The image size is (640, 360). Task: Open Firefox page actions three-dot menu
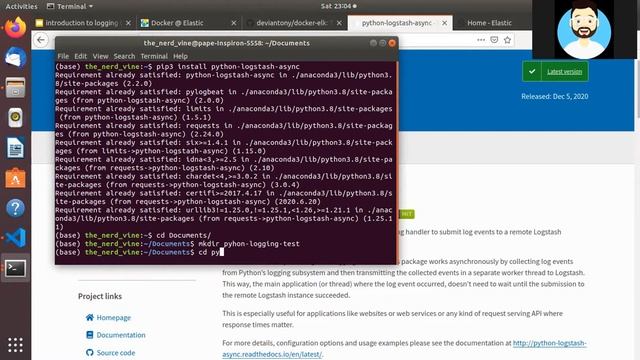click(481, 40)
